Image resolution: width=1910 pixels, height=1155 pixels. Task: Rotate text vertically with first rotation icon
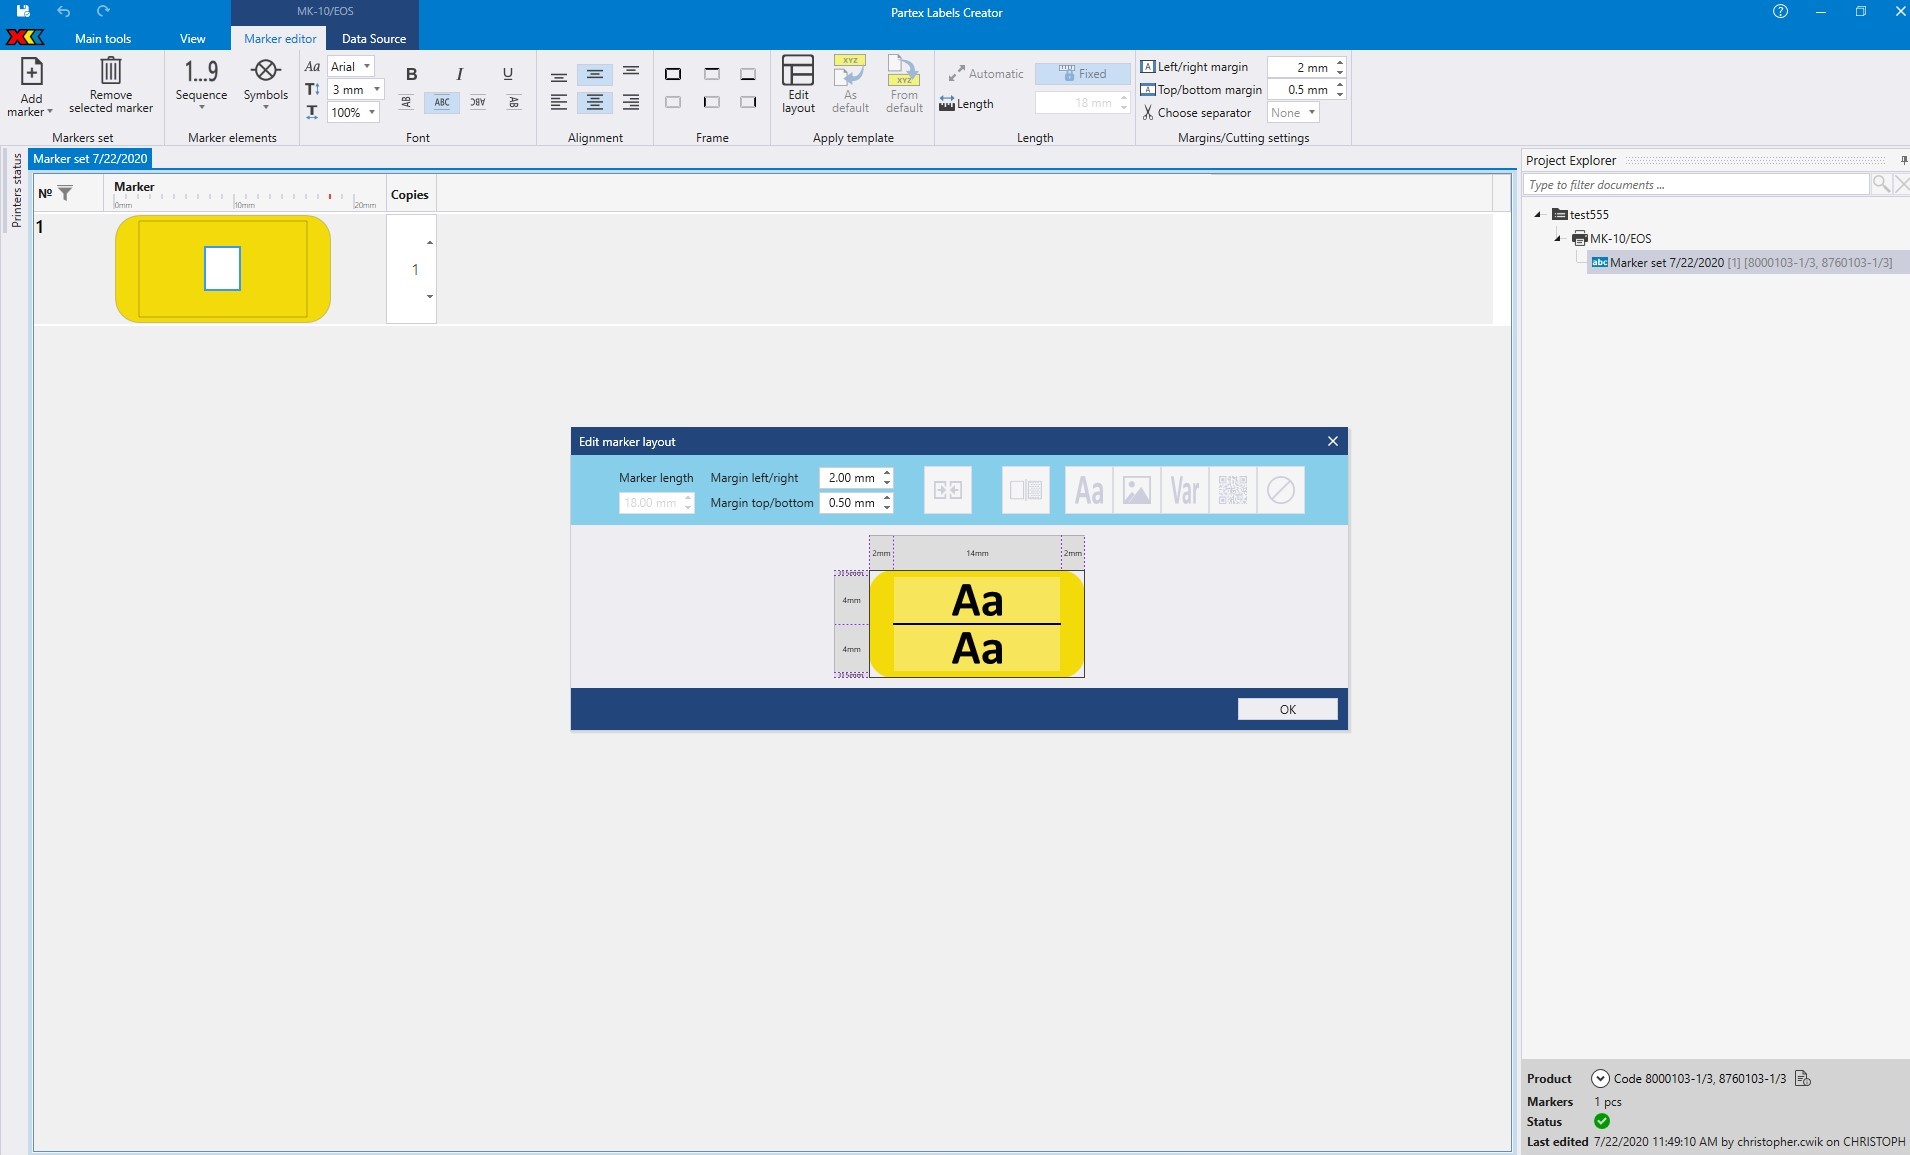tap(406, 102)
